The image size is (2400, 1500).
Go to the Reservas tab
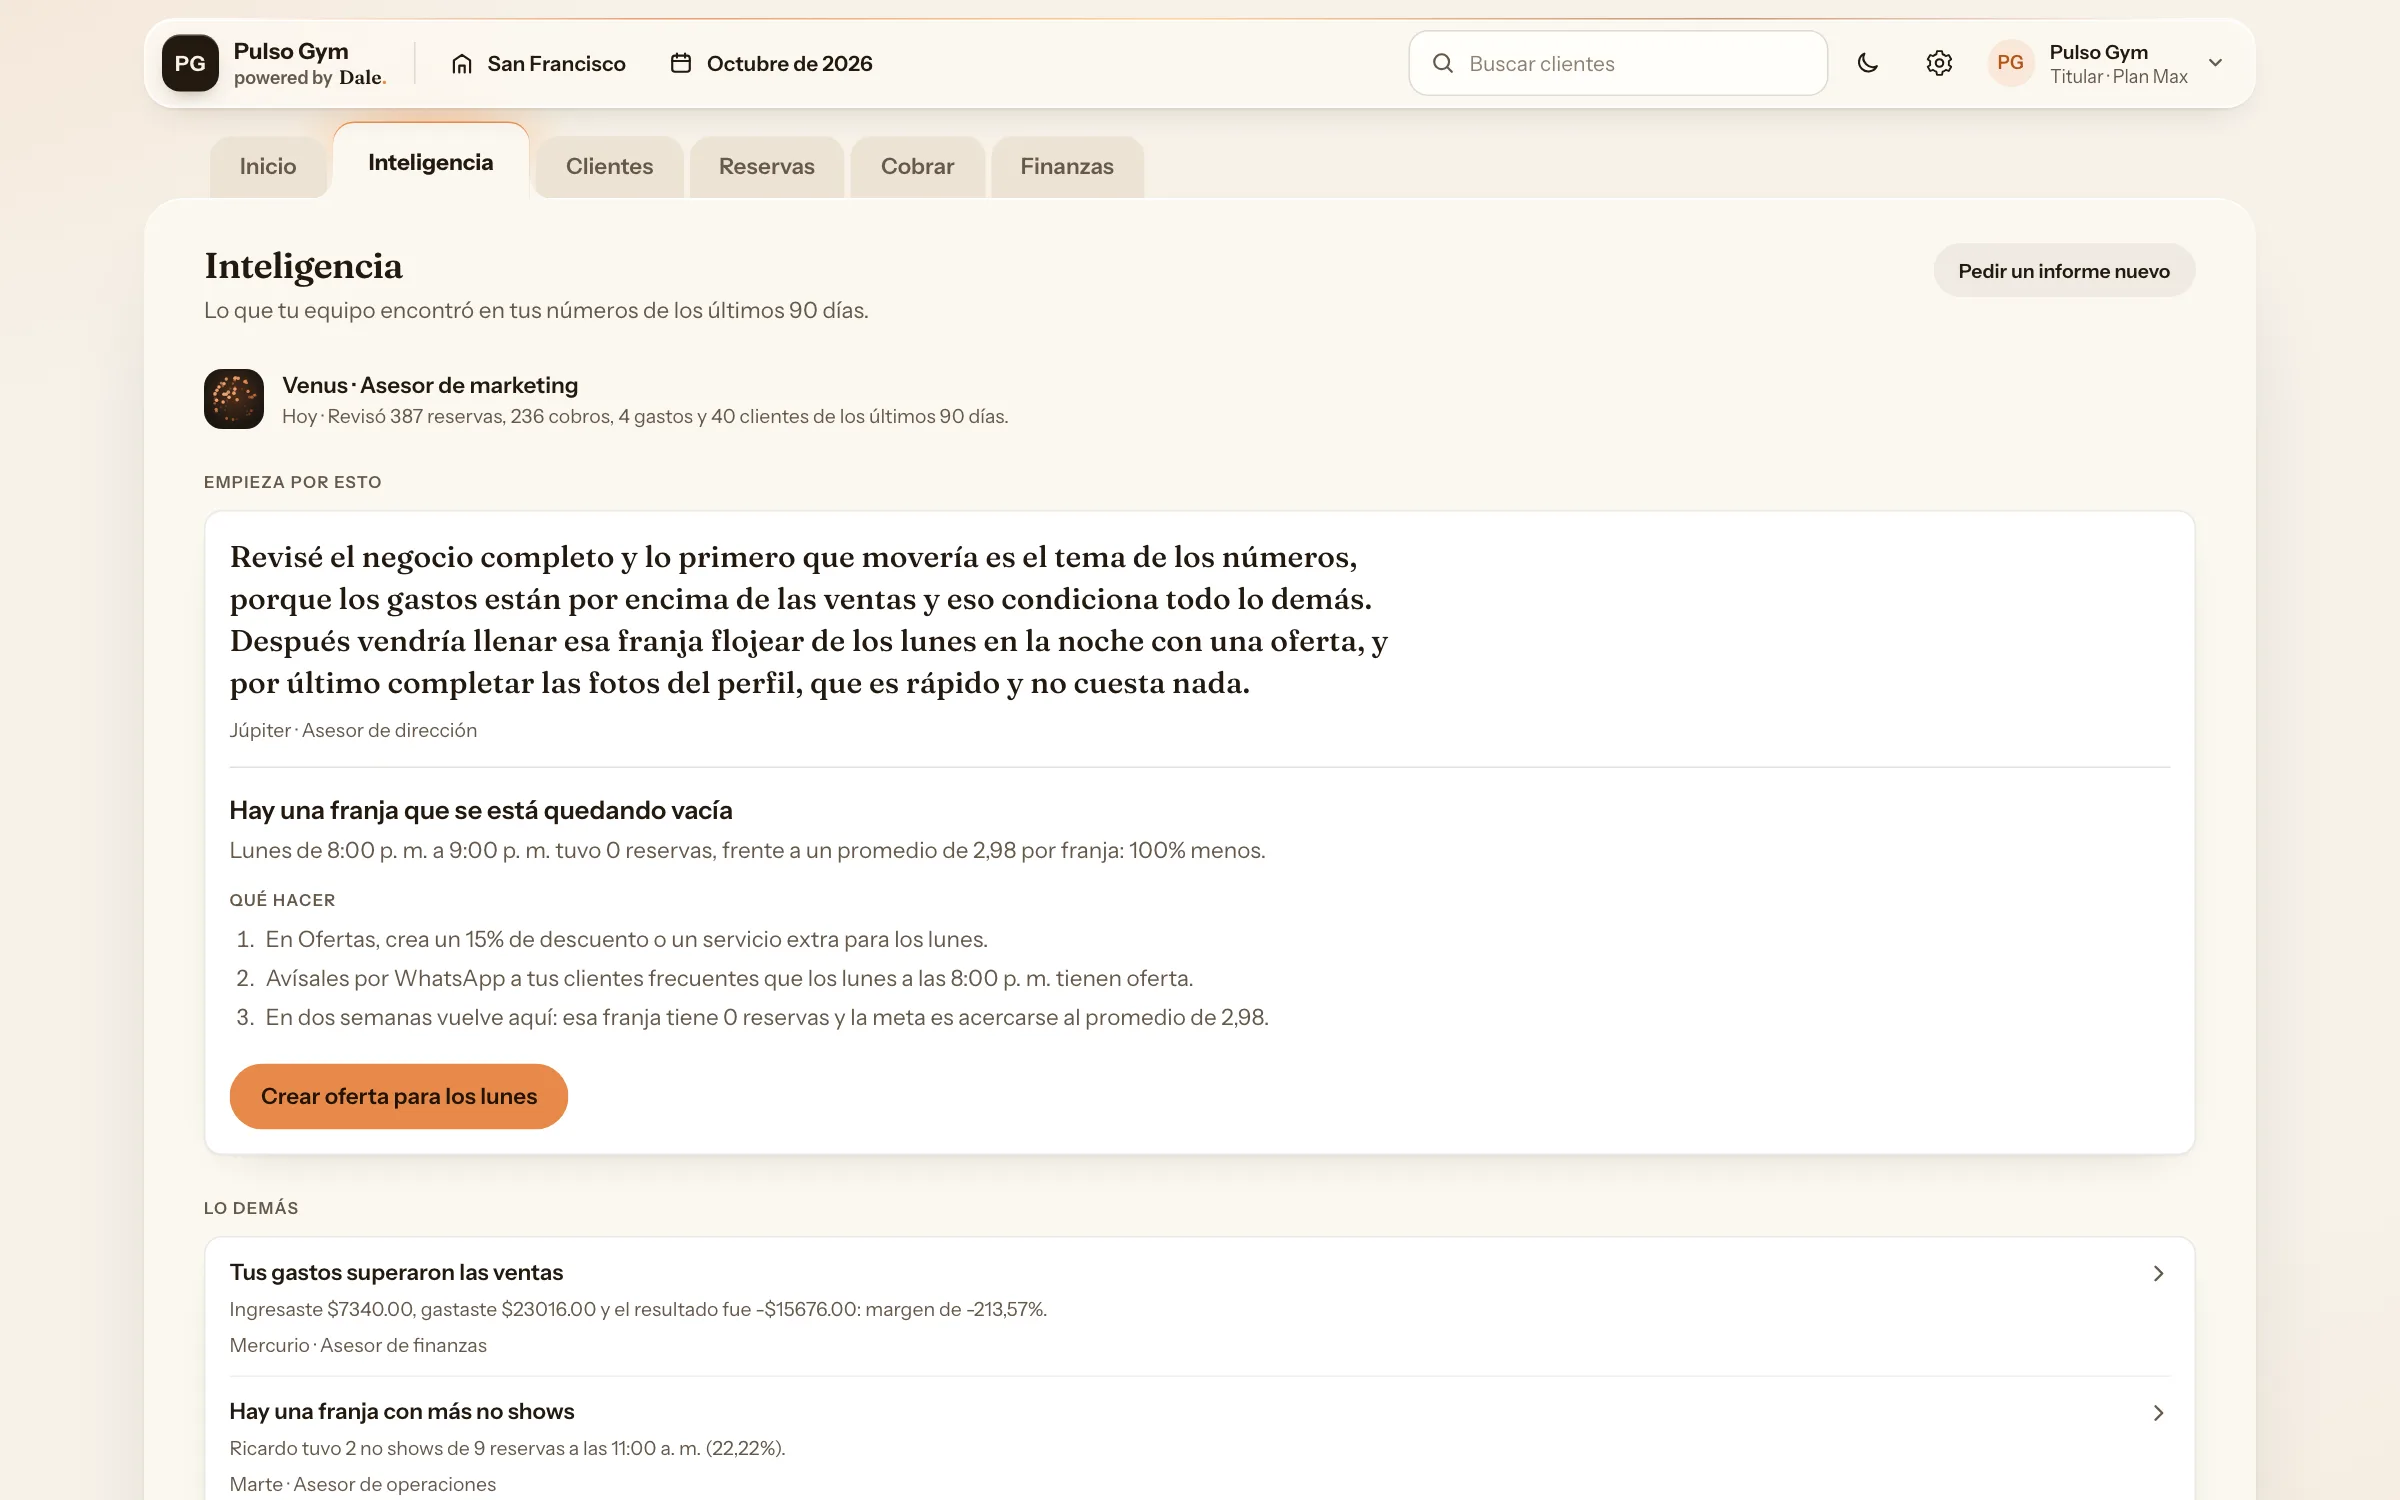(x=767, y=166)
